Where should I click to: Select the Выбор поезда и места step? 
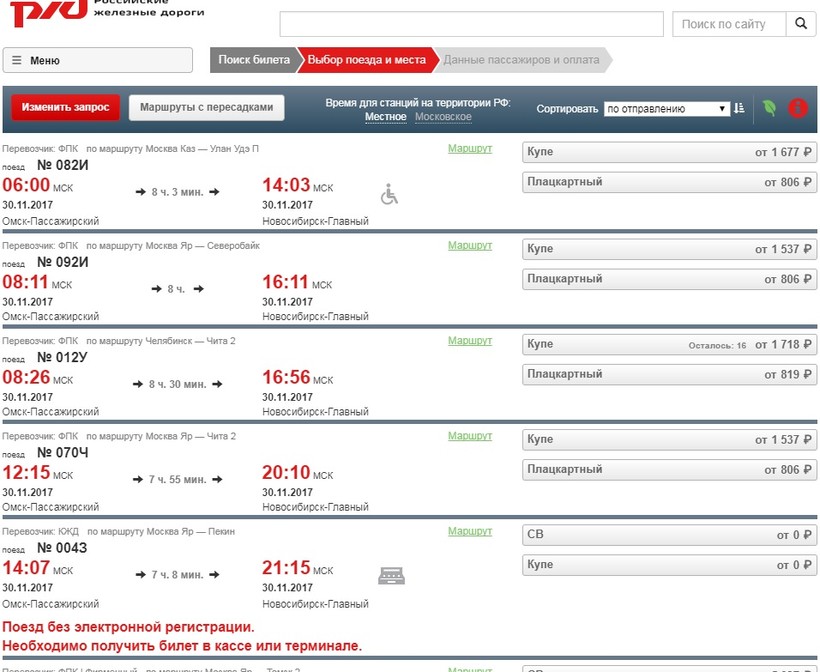coord(366,60)
